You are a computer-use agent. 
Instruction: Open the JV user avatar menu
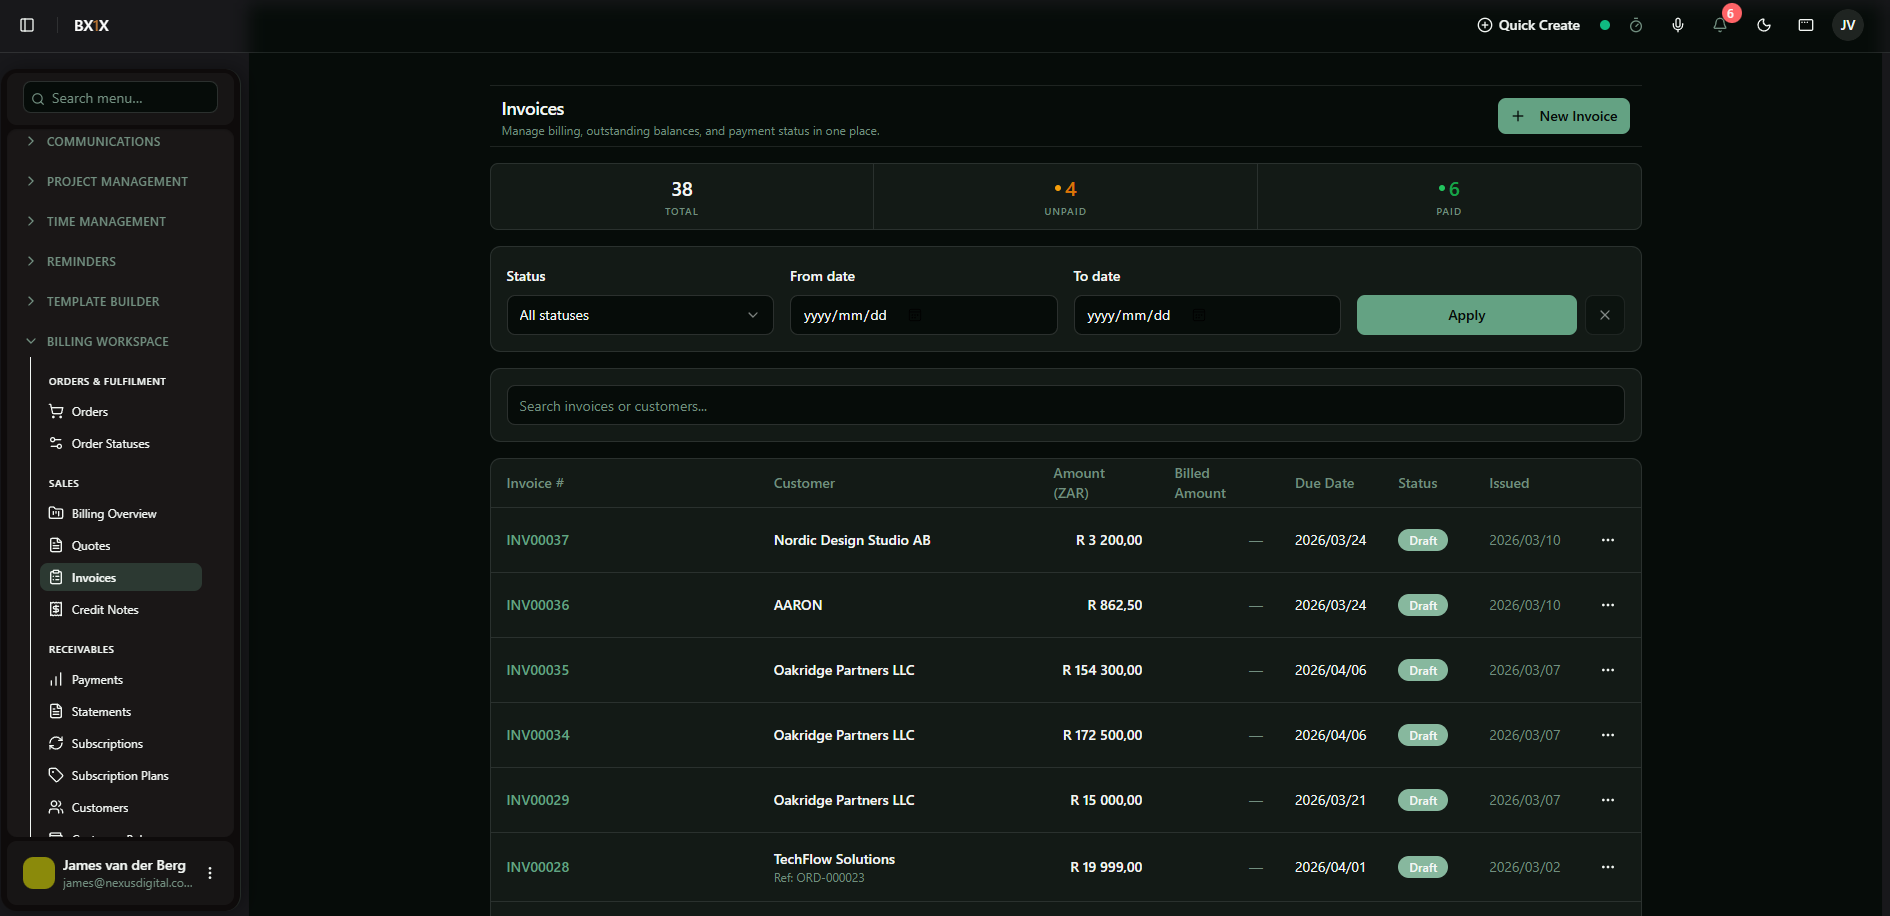pyautogui.click(x=1847, y=25)
